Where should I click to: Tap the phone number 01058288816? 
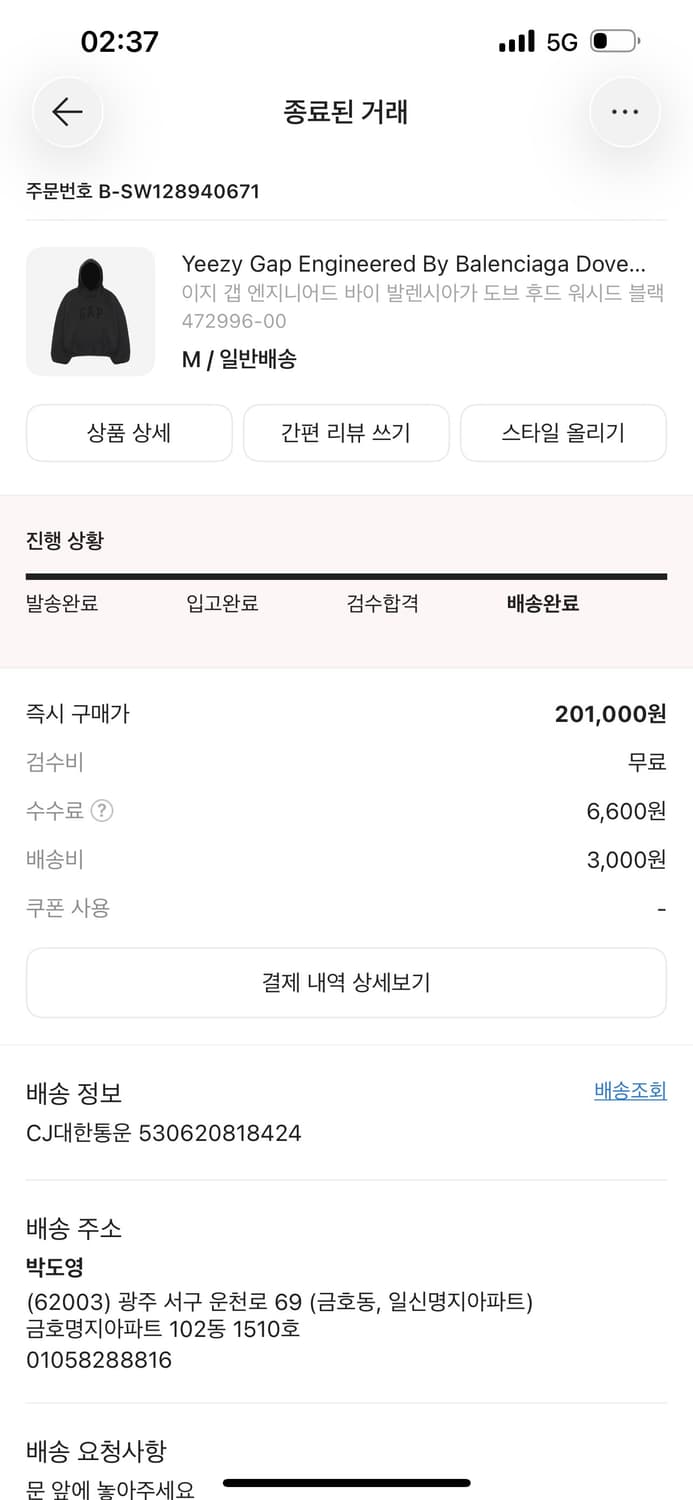99,1359
